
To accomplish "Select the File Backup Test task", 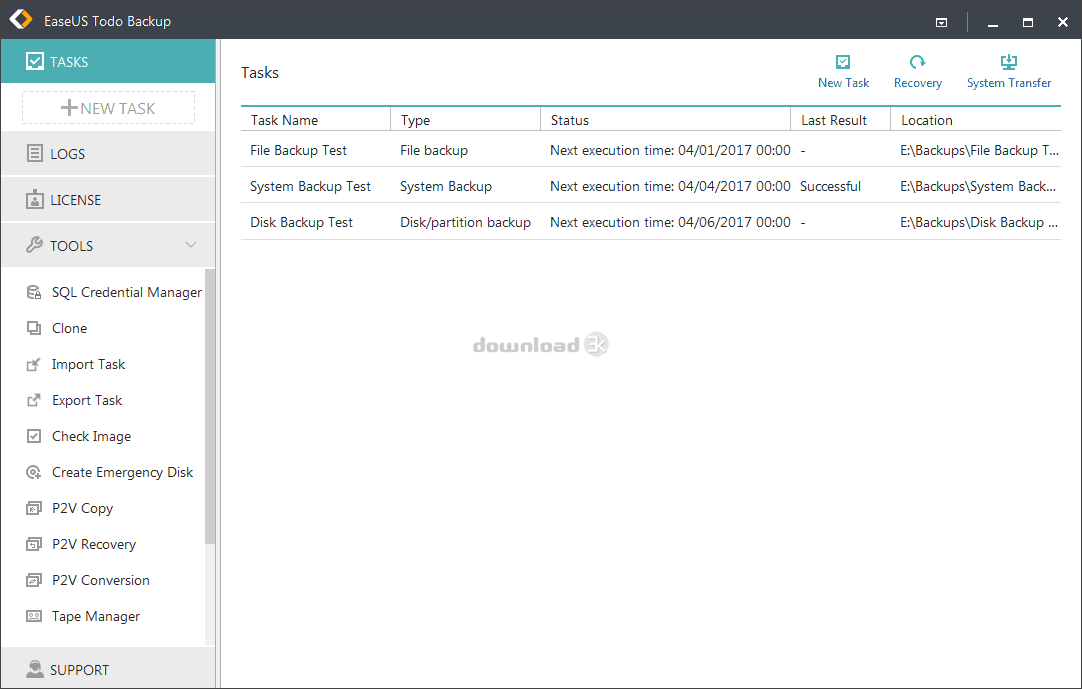I will 298,150.
